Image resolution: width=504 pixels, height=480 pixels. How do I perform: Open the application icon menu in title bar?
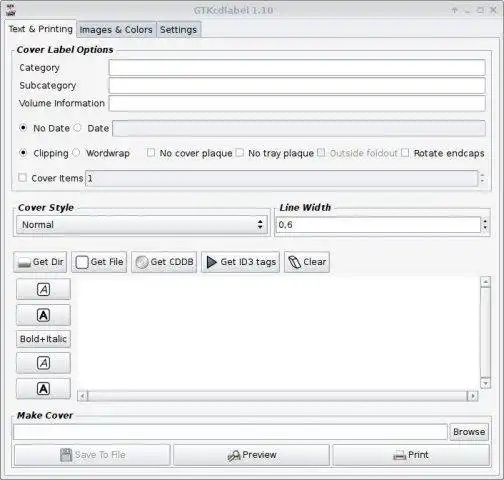point(11,10)
